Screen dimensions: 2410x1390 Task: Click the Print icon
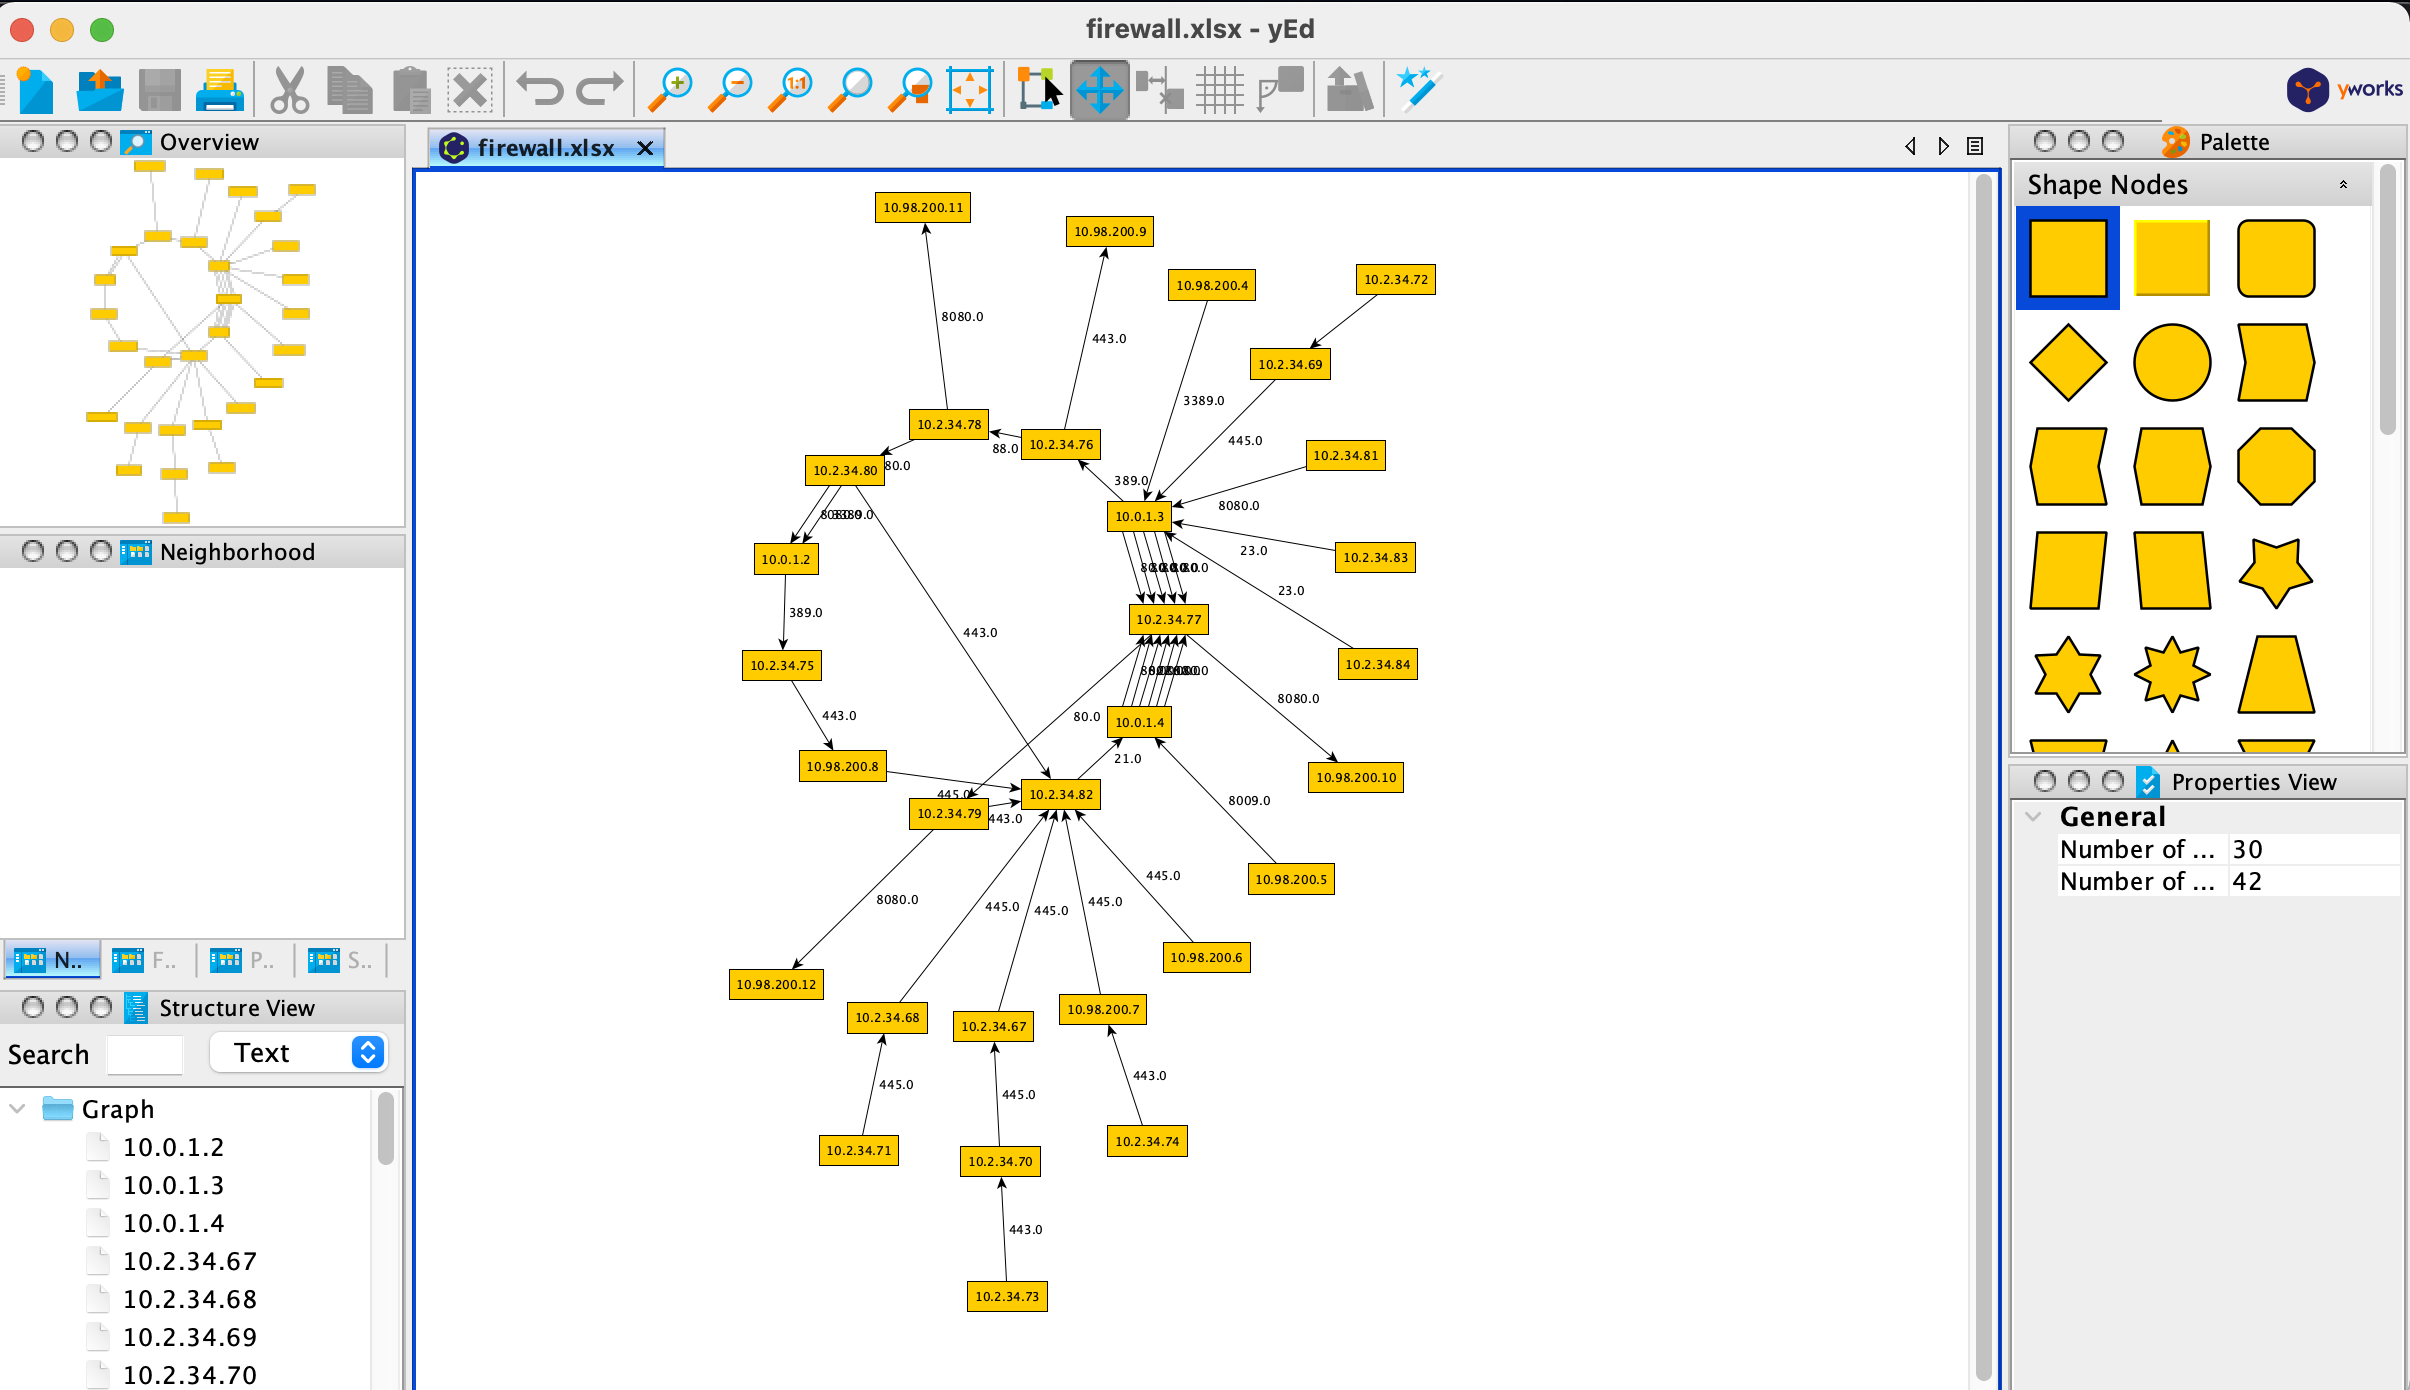point(219,90)
